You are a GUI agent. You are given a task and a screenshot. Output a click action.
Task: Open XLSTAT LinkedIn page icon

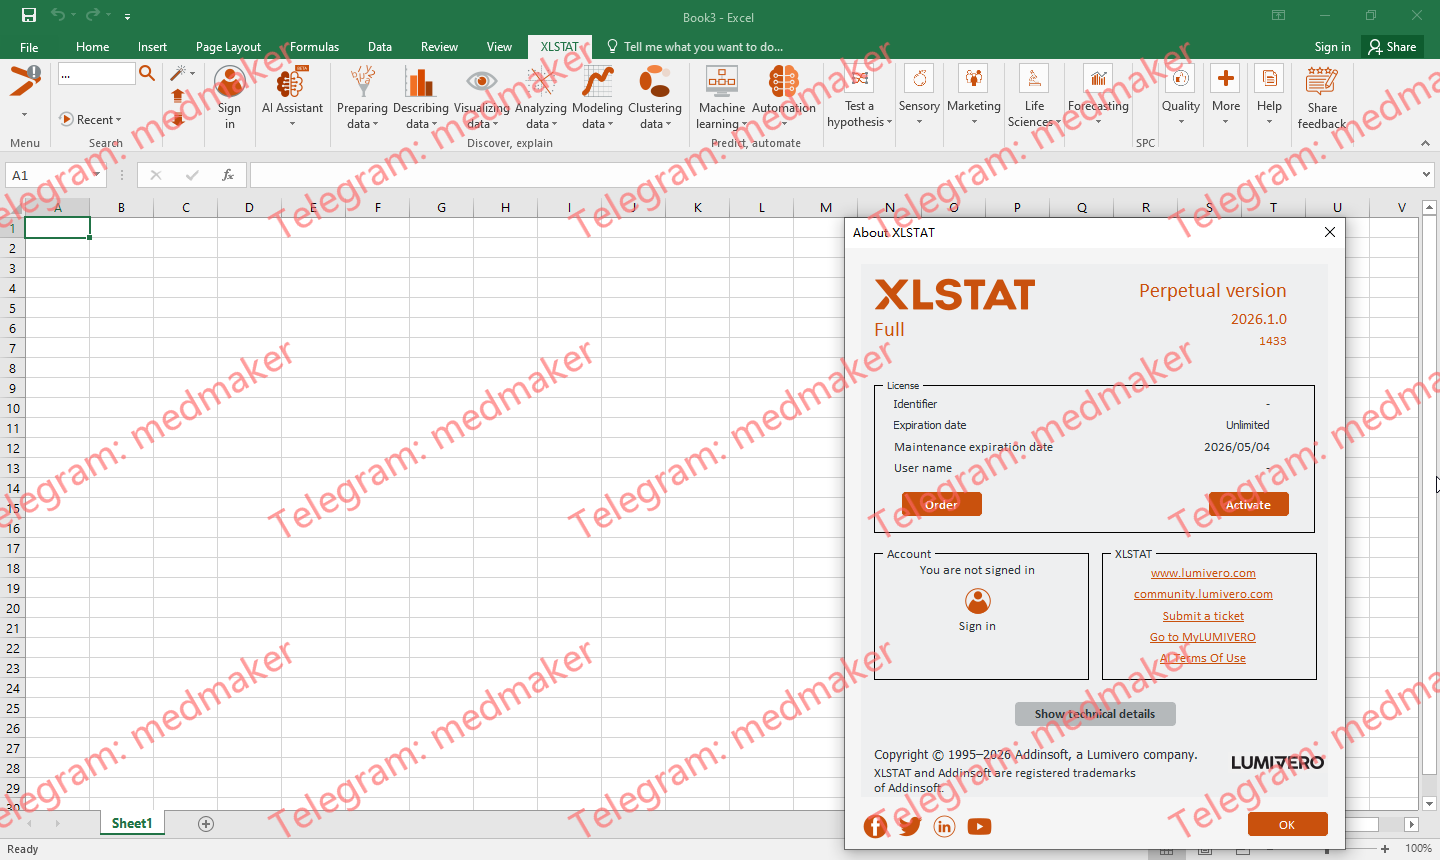(944, 826)
